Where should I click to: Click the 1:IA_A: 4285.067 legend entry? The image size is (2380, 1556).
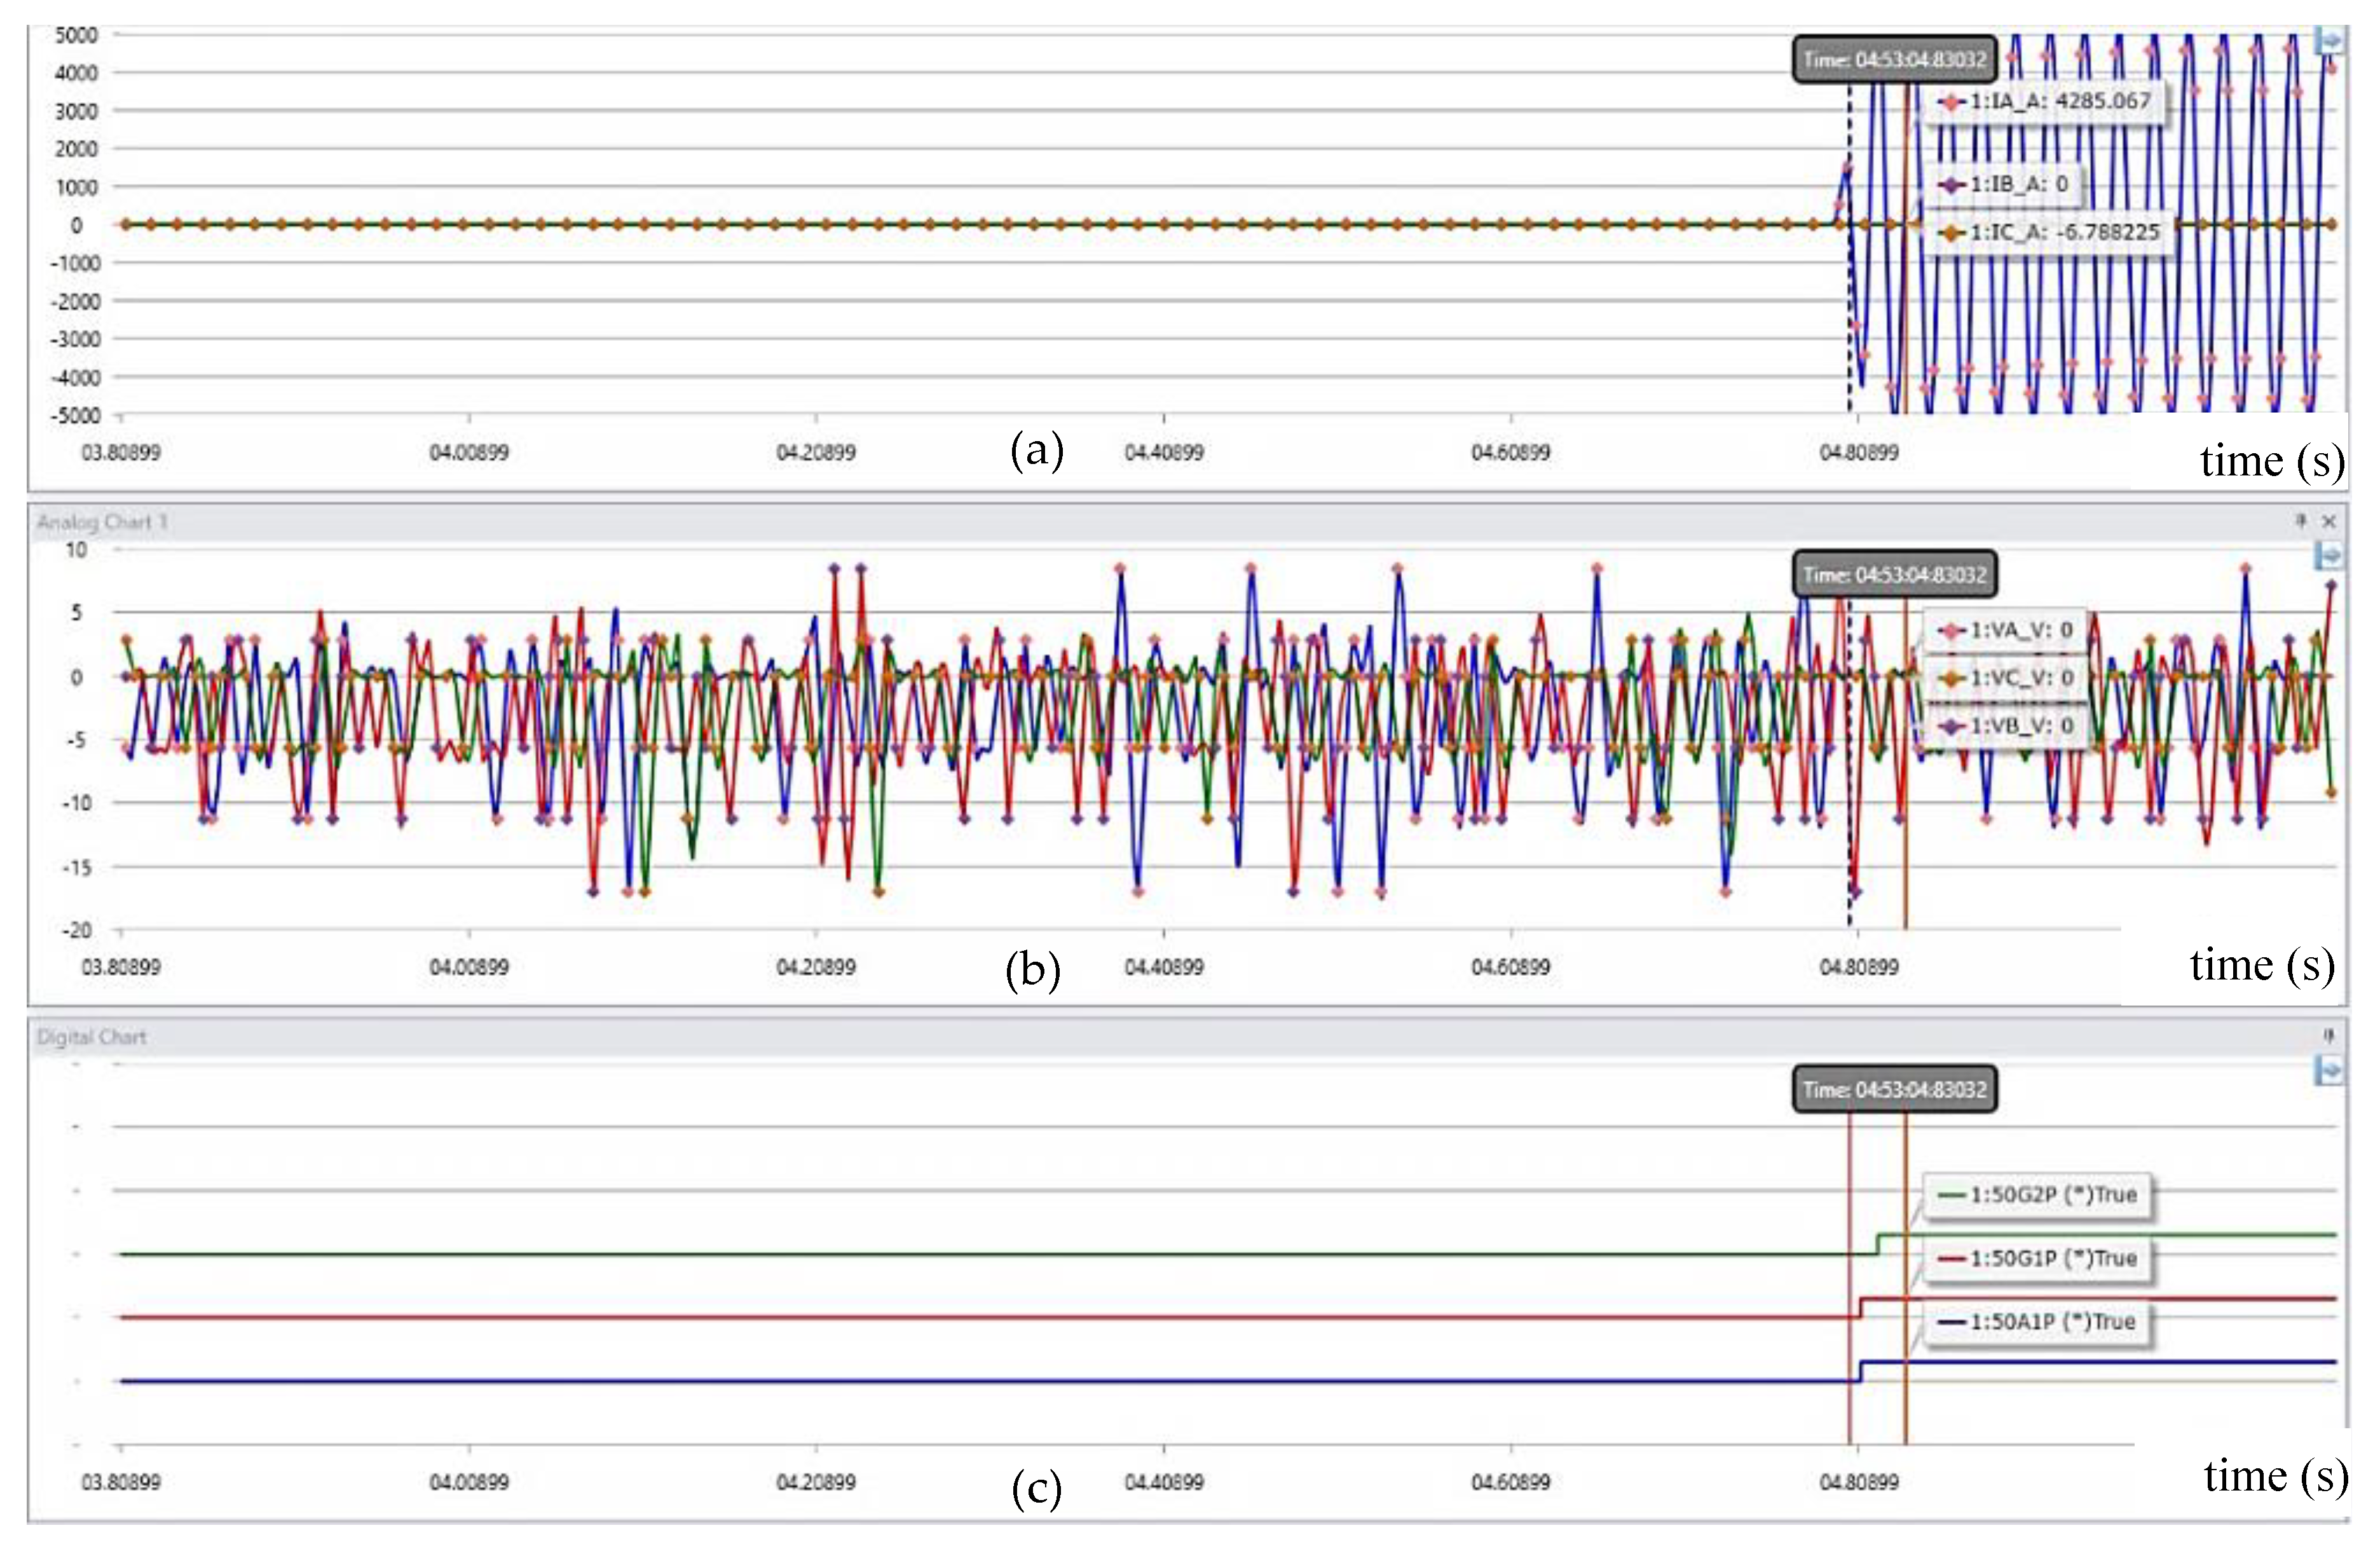click(x=2045, y=101)
